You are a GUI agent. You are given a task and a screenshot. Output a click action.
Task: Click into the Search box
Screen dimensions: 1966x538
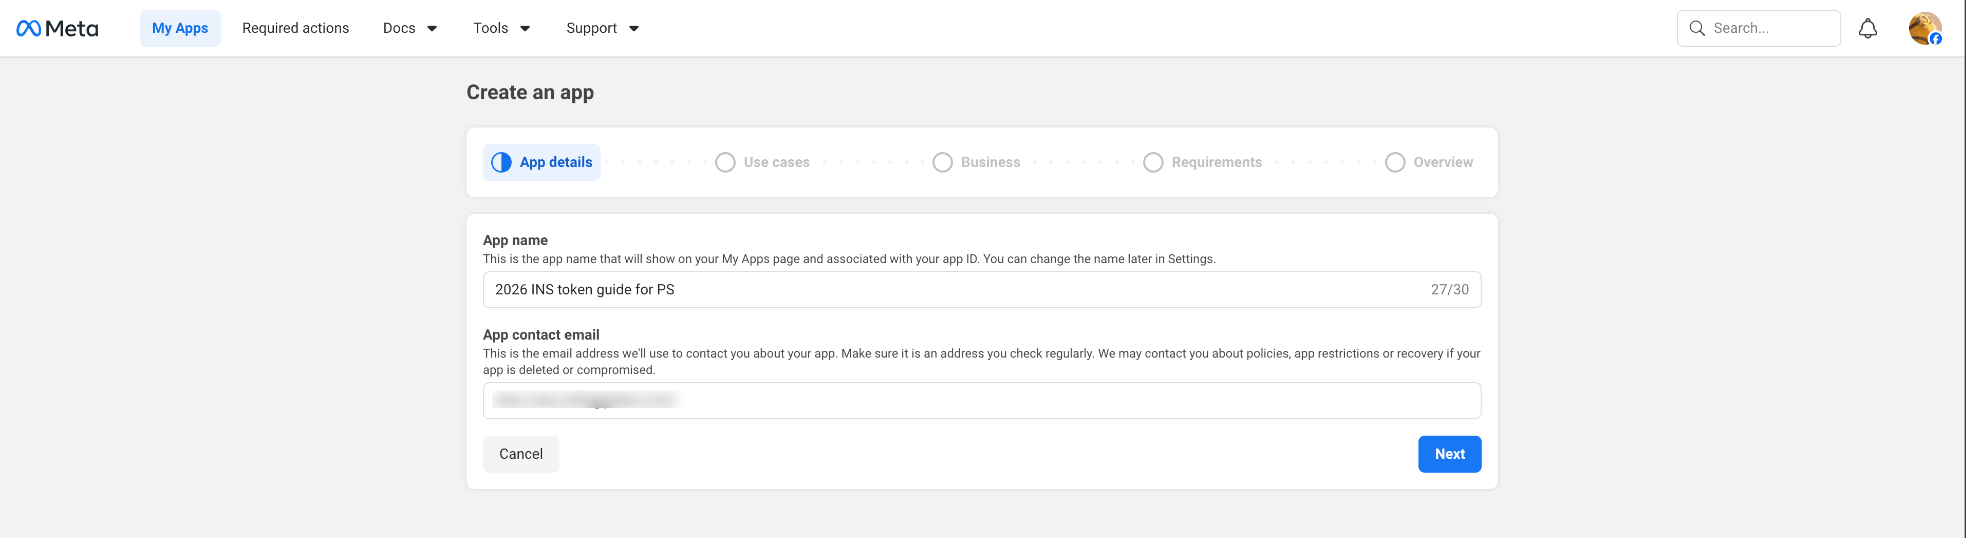click(1770, 28)
